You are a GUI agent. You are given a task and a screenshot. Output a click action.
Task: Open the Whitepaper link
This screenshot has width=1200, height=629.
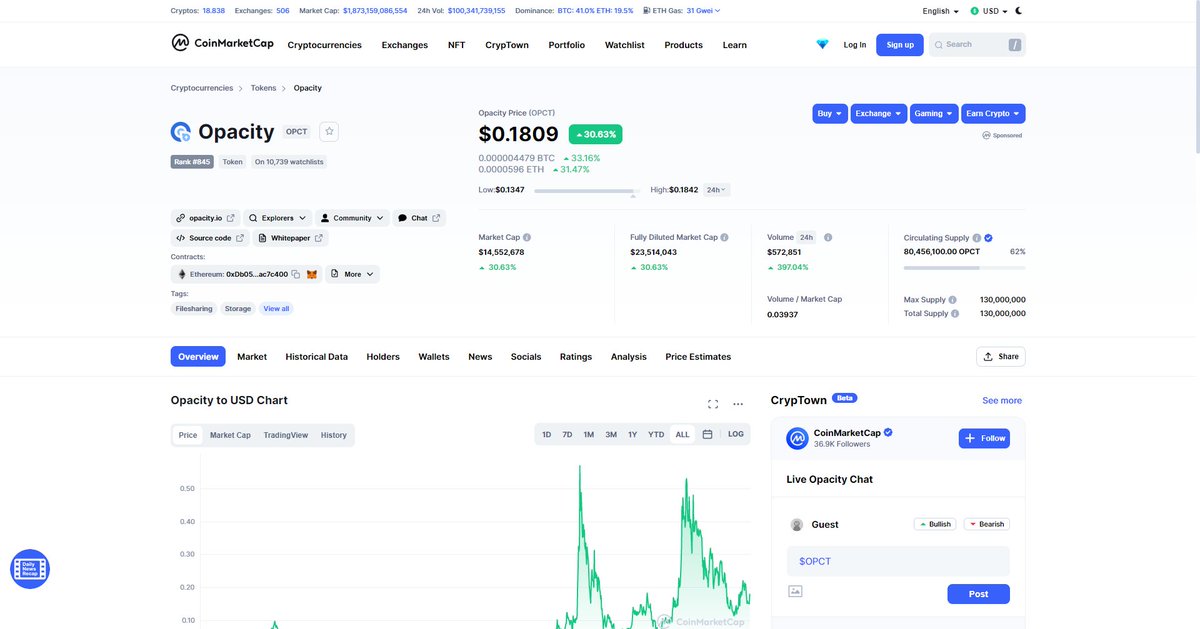click(289, 238)
